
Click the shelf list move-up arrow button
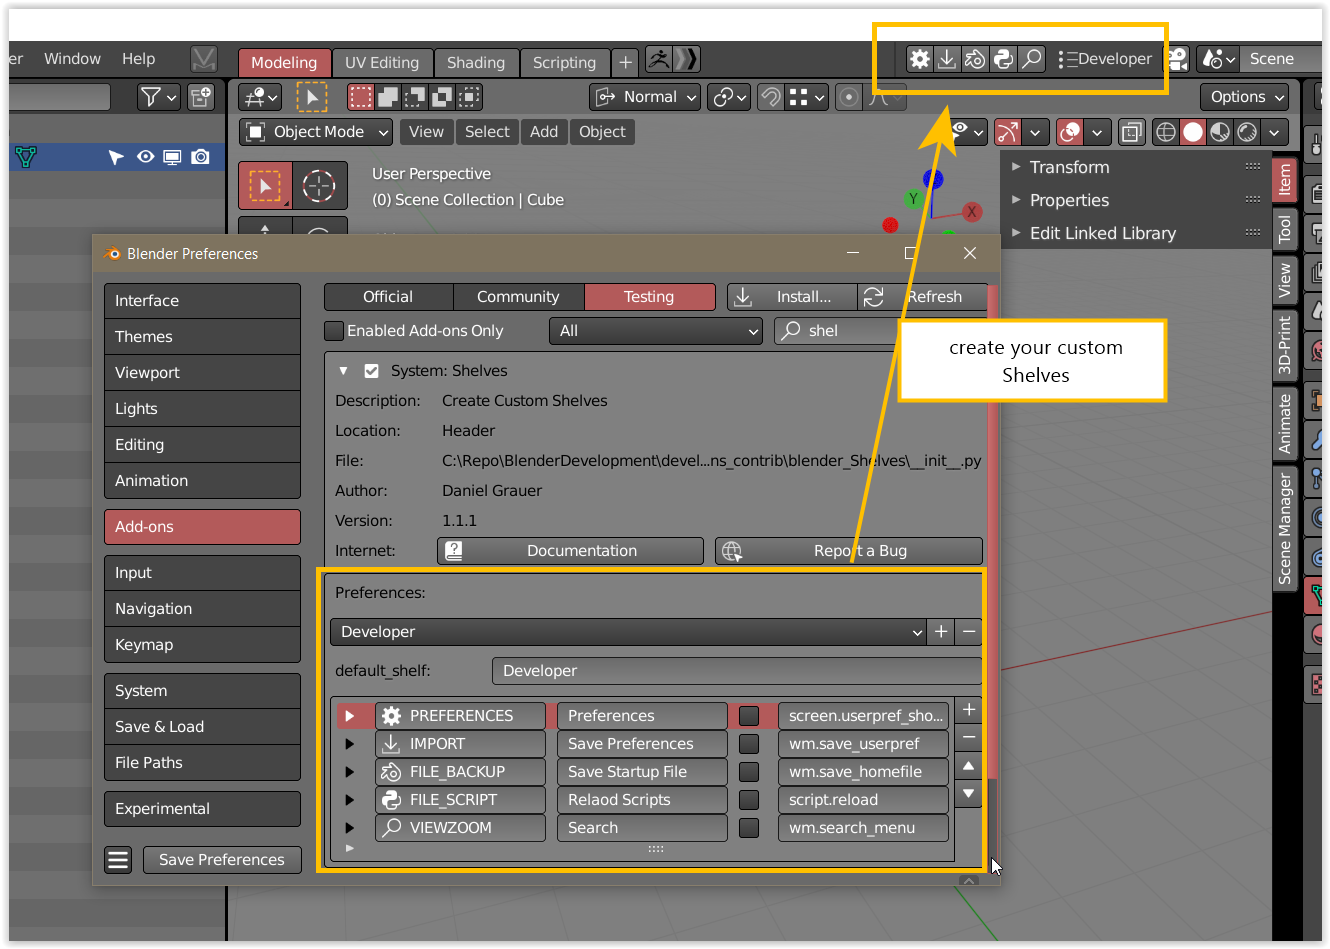coord(968,766)
